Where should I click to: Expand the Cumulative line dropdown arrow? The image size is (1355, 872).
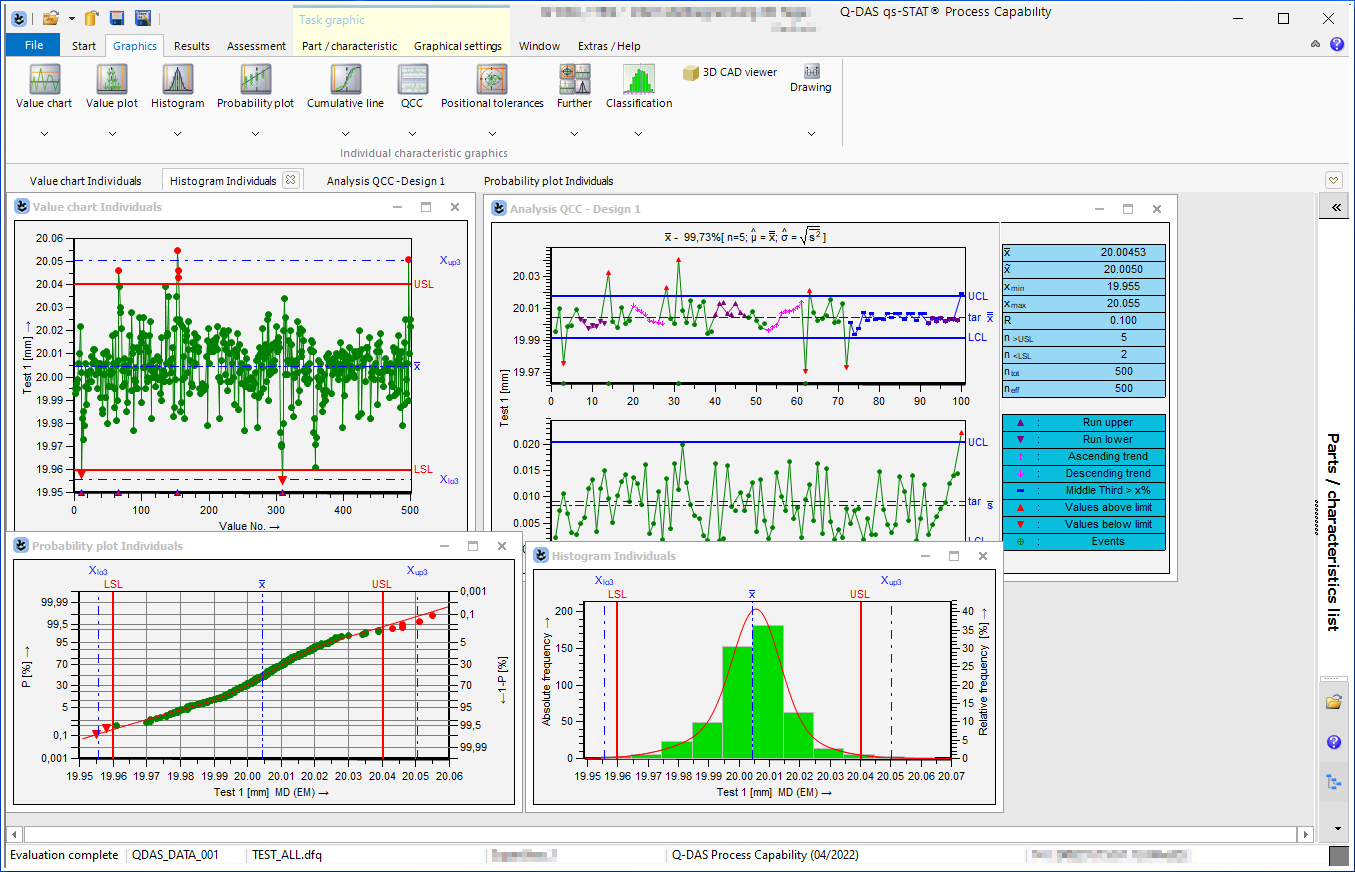pos(345,134)
